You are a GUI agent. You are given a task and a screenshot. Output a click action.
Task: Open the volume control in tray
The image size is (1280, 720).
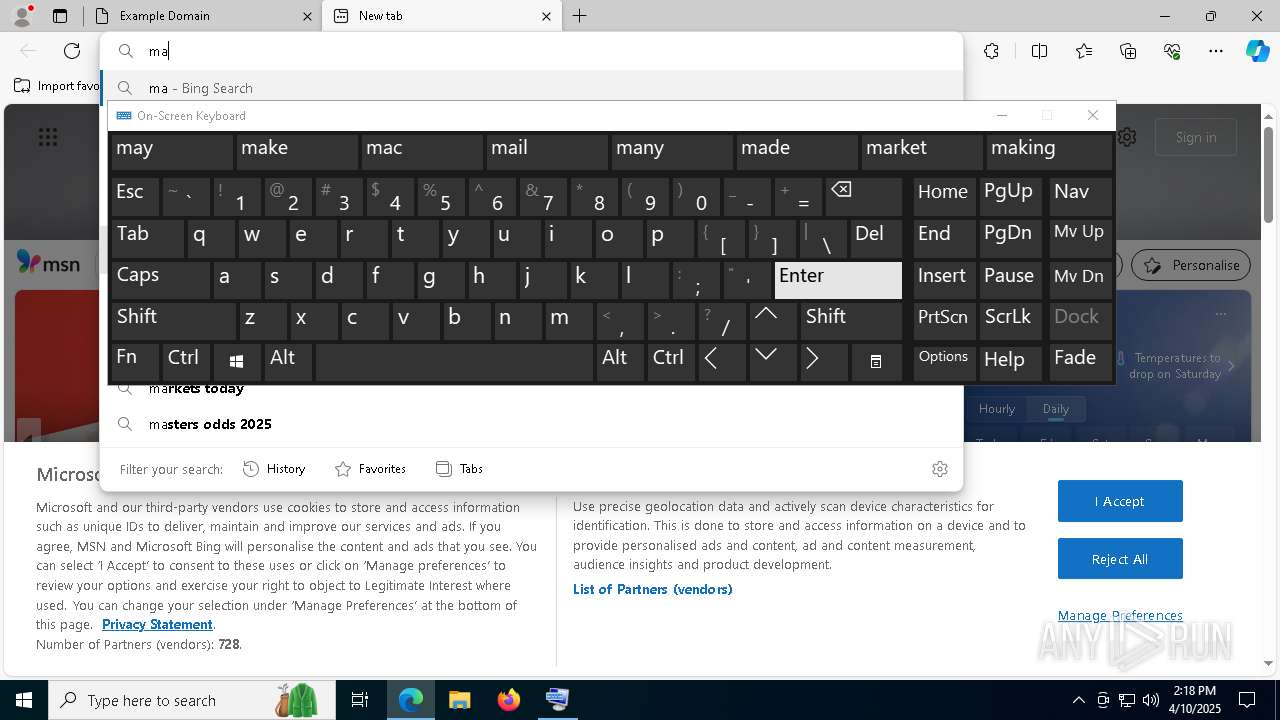pyautogui.click(x=1151, y=700)
